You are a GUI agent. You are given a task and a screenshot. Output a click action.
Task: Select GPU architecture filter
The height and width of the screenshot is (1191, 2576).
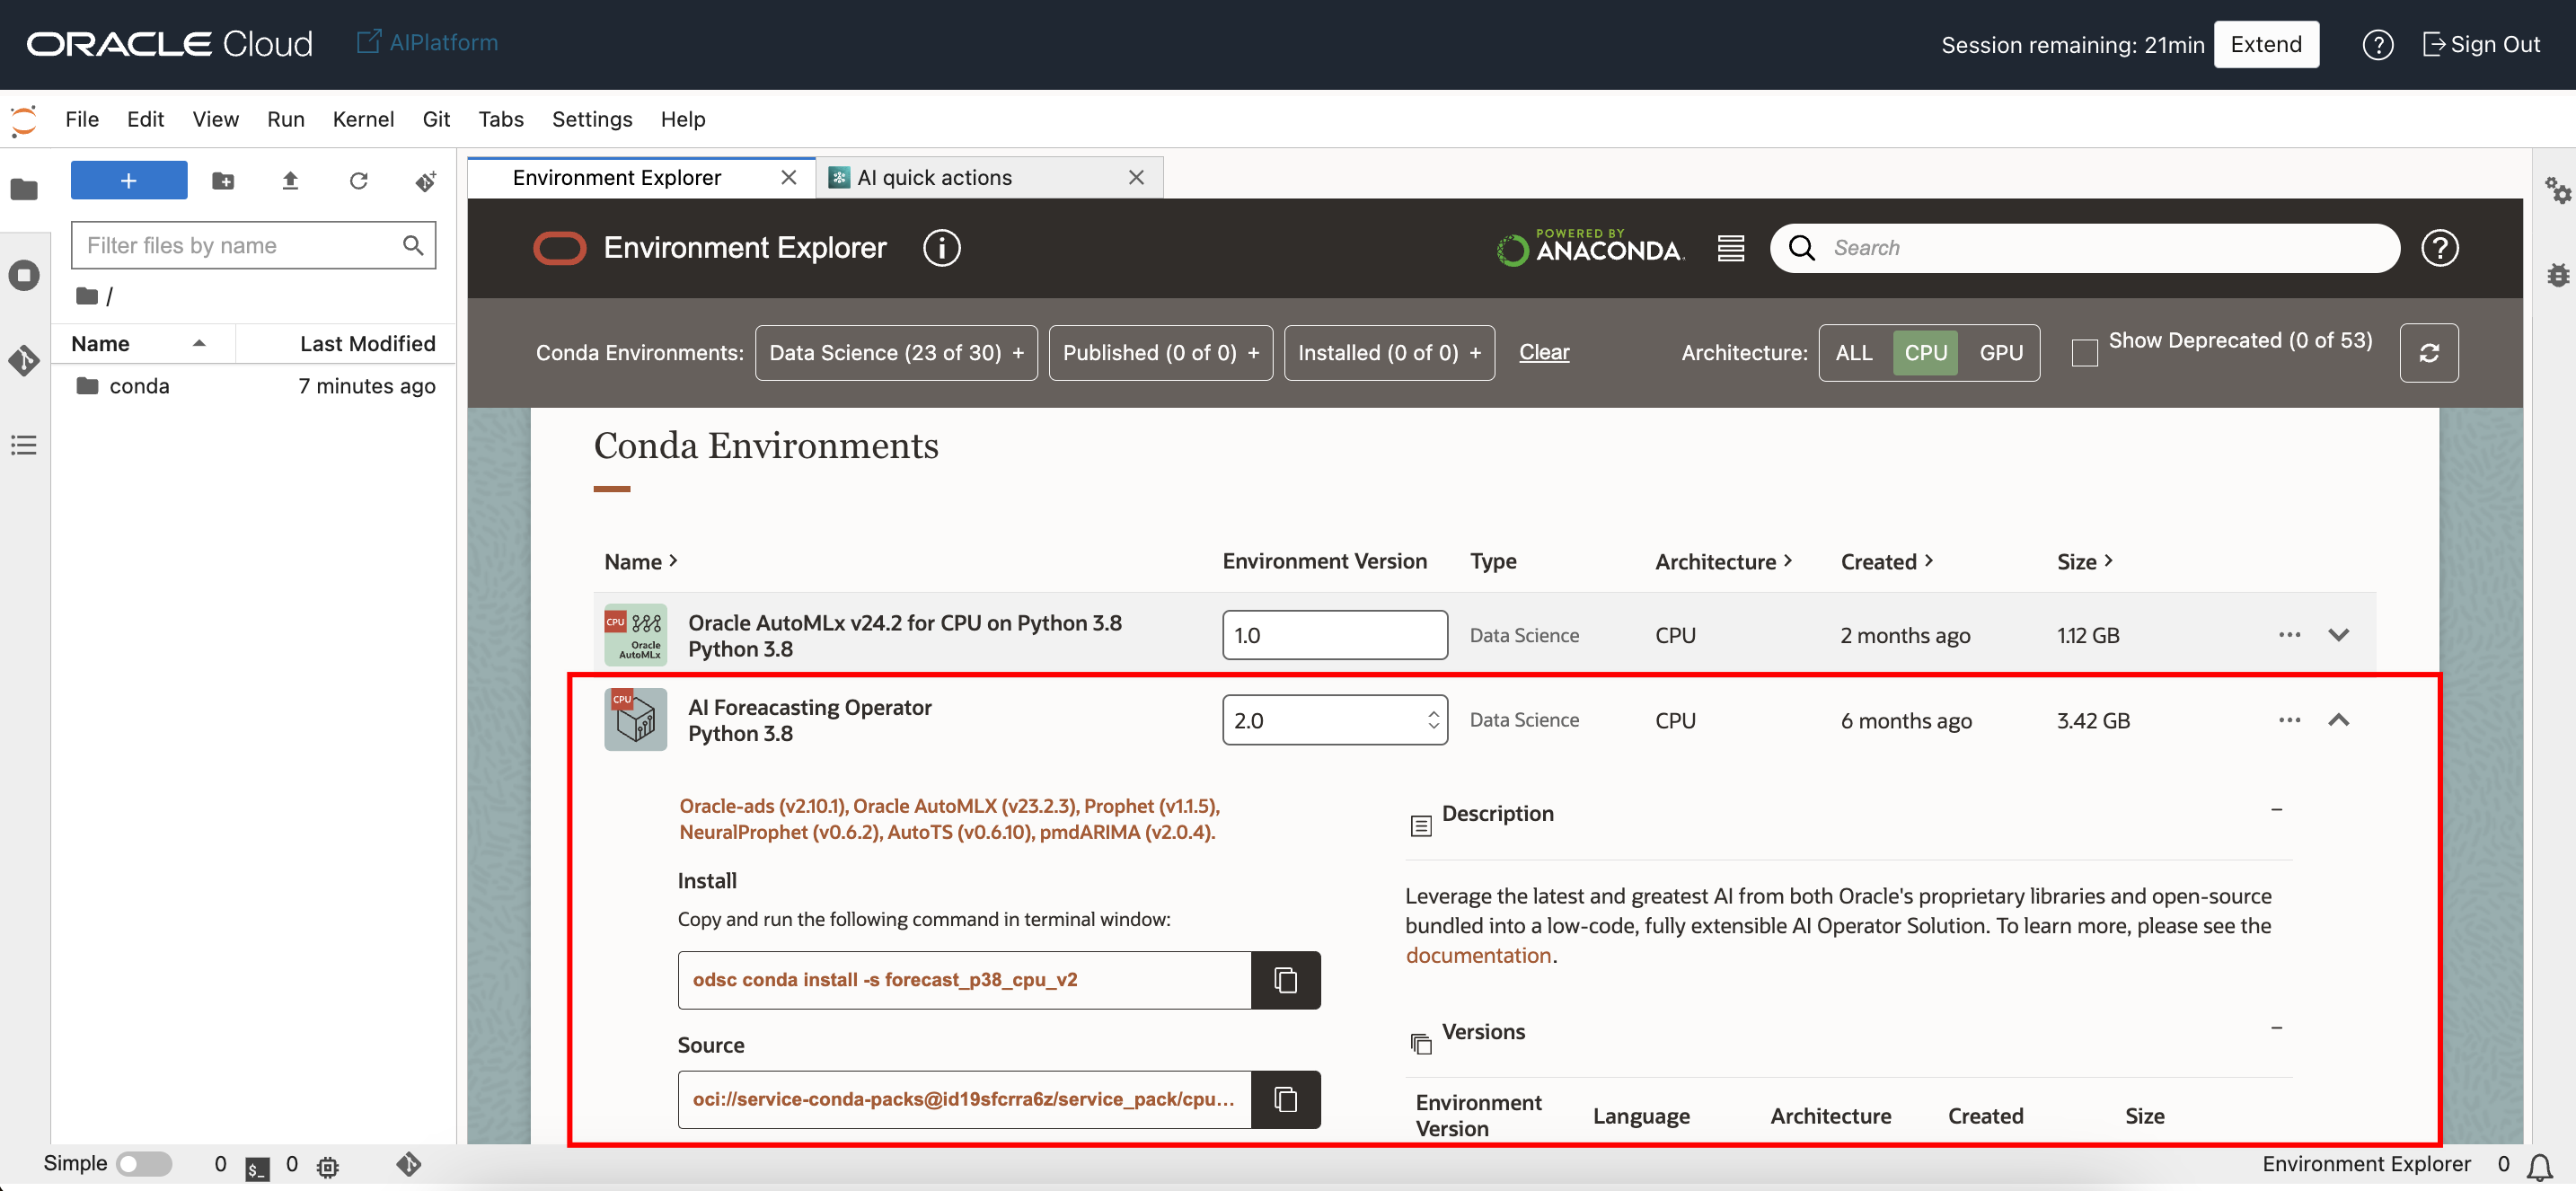2000,353
